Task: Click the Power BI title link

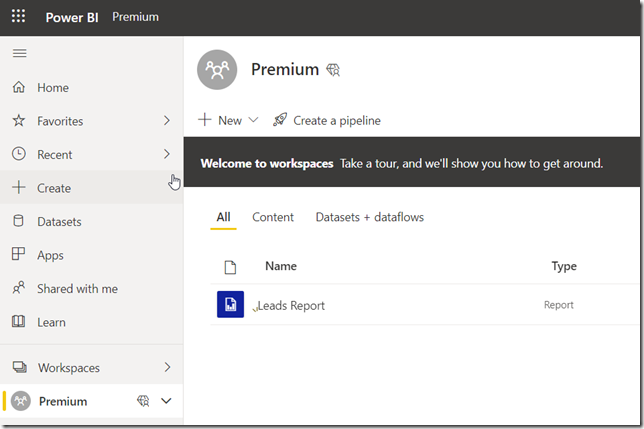Action: (72, 17)
